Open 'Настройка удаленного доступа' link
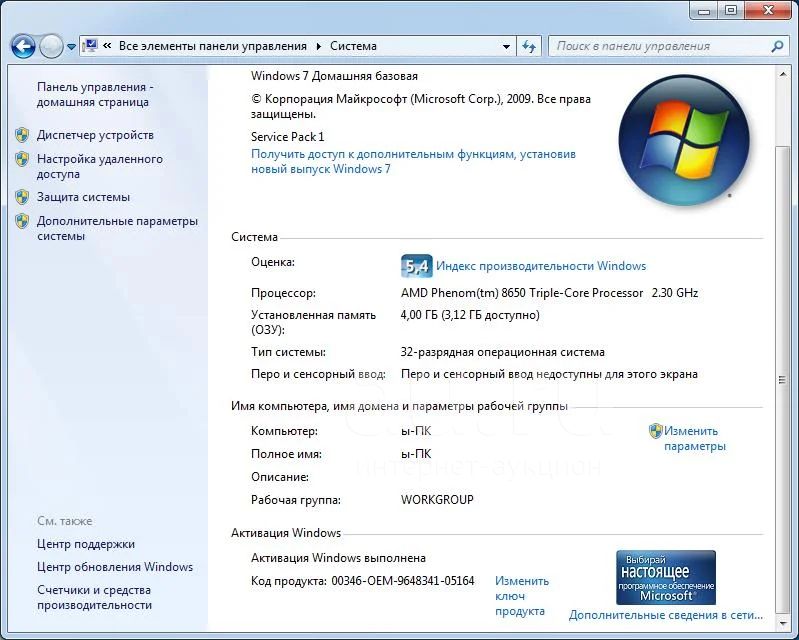The height and width of the screenshot is (640, 799). [x=99, y=166]
